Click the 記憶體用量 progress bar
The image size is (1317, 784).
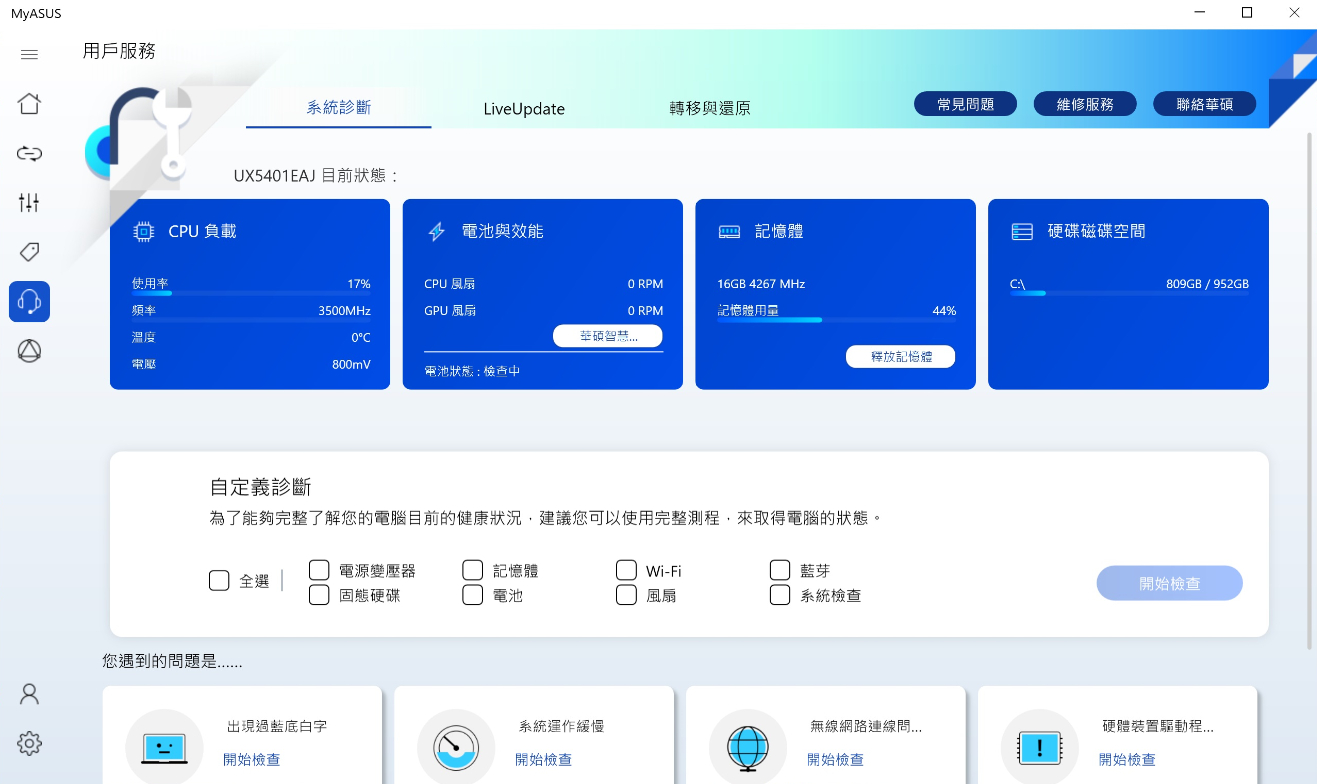coord(837,320)
